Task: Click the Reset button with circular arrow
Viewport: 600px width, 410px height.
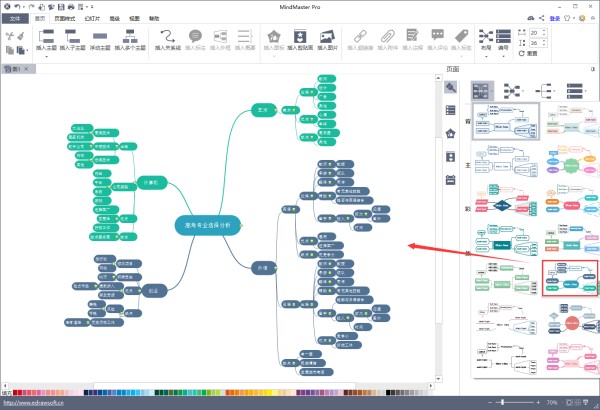Action: pos(528,53)
